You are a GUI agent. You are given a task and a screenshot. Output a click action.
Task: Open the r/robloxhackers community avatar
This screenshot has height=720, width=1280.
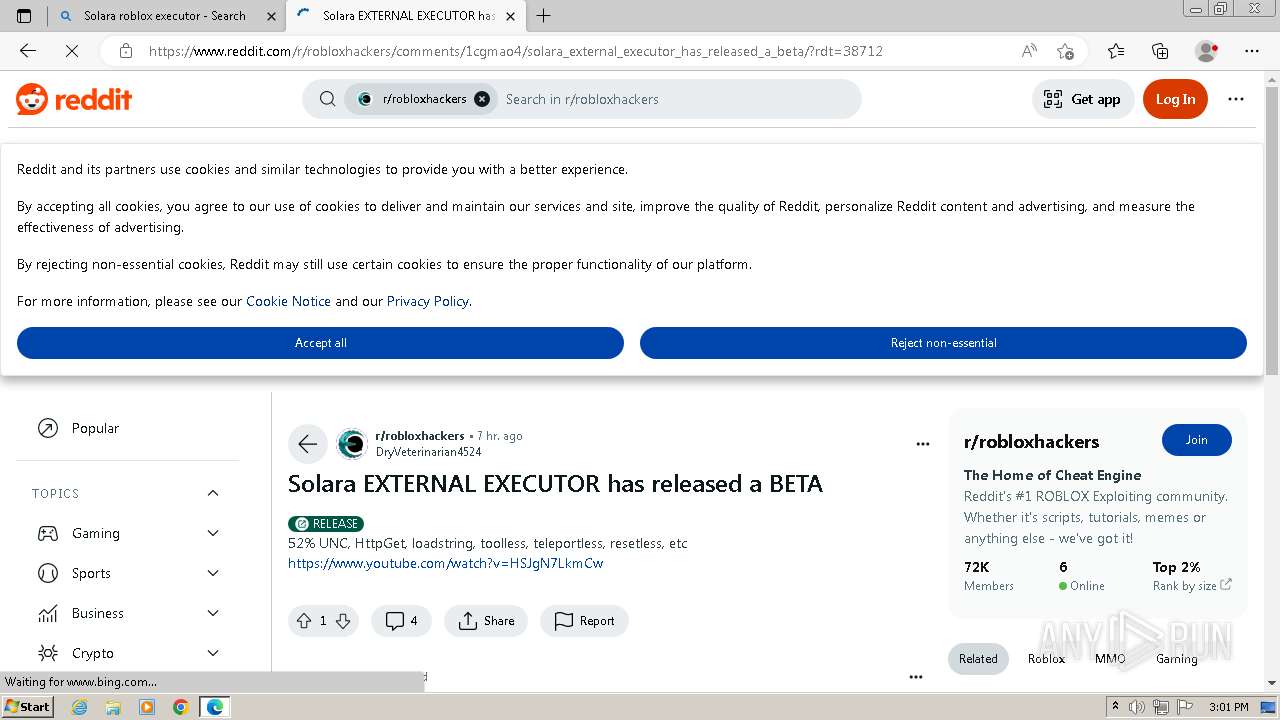(x=352, y=444)
